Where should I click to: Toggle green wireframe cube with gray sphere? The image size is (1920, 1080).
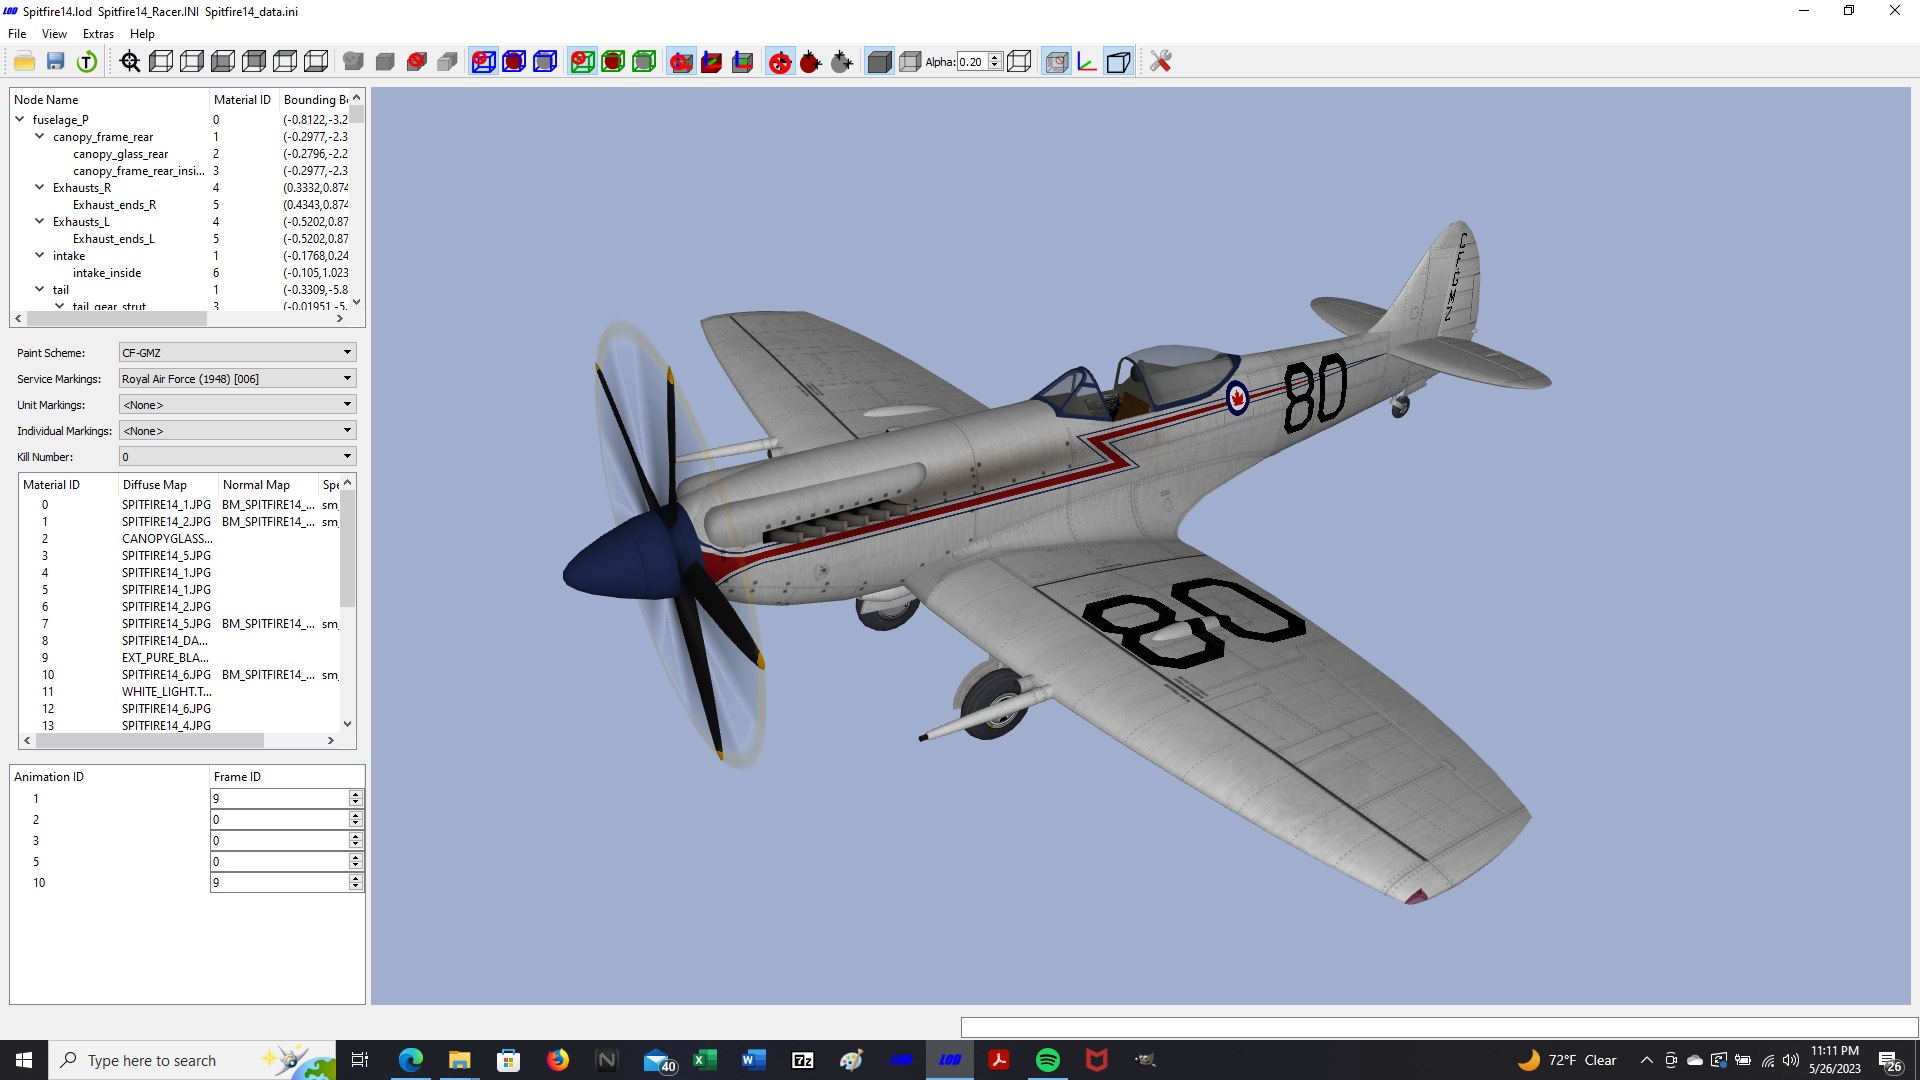tap(644, 62)
